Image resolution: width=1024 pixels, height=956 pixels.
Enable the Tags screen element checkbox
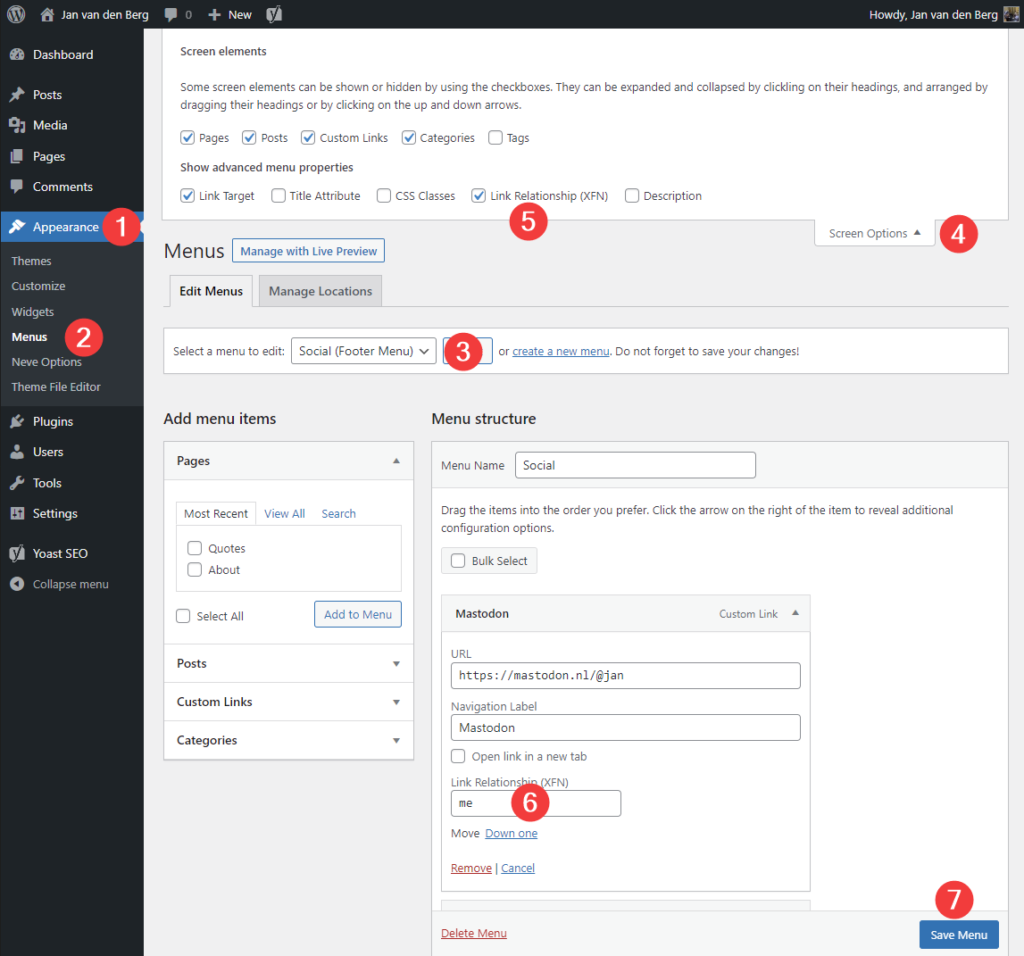495,138
